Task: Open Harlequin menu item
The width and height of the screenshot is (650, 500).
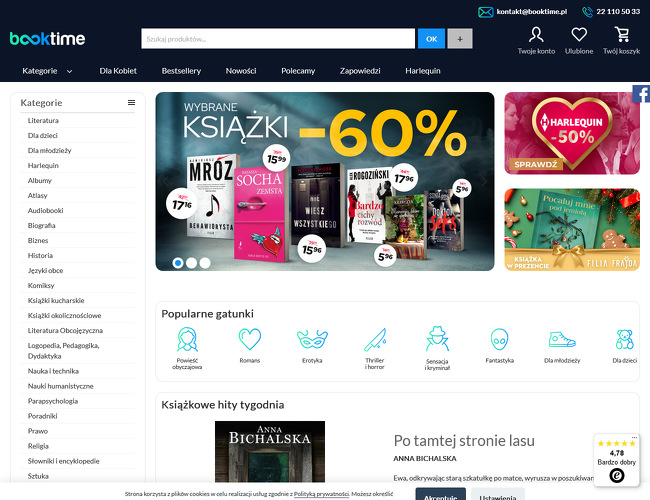Action: tap(423, 71)
